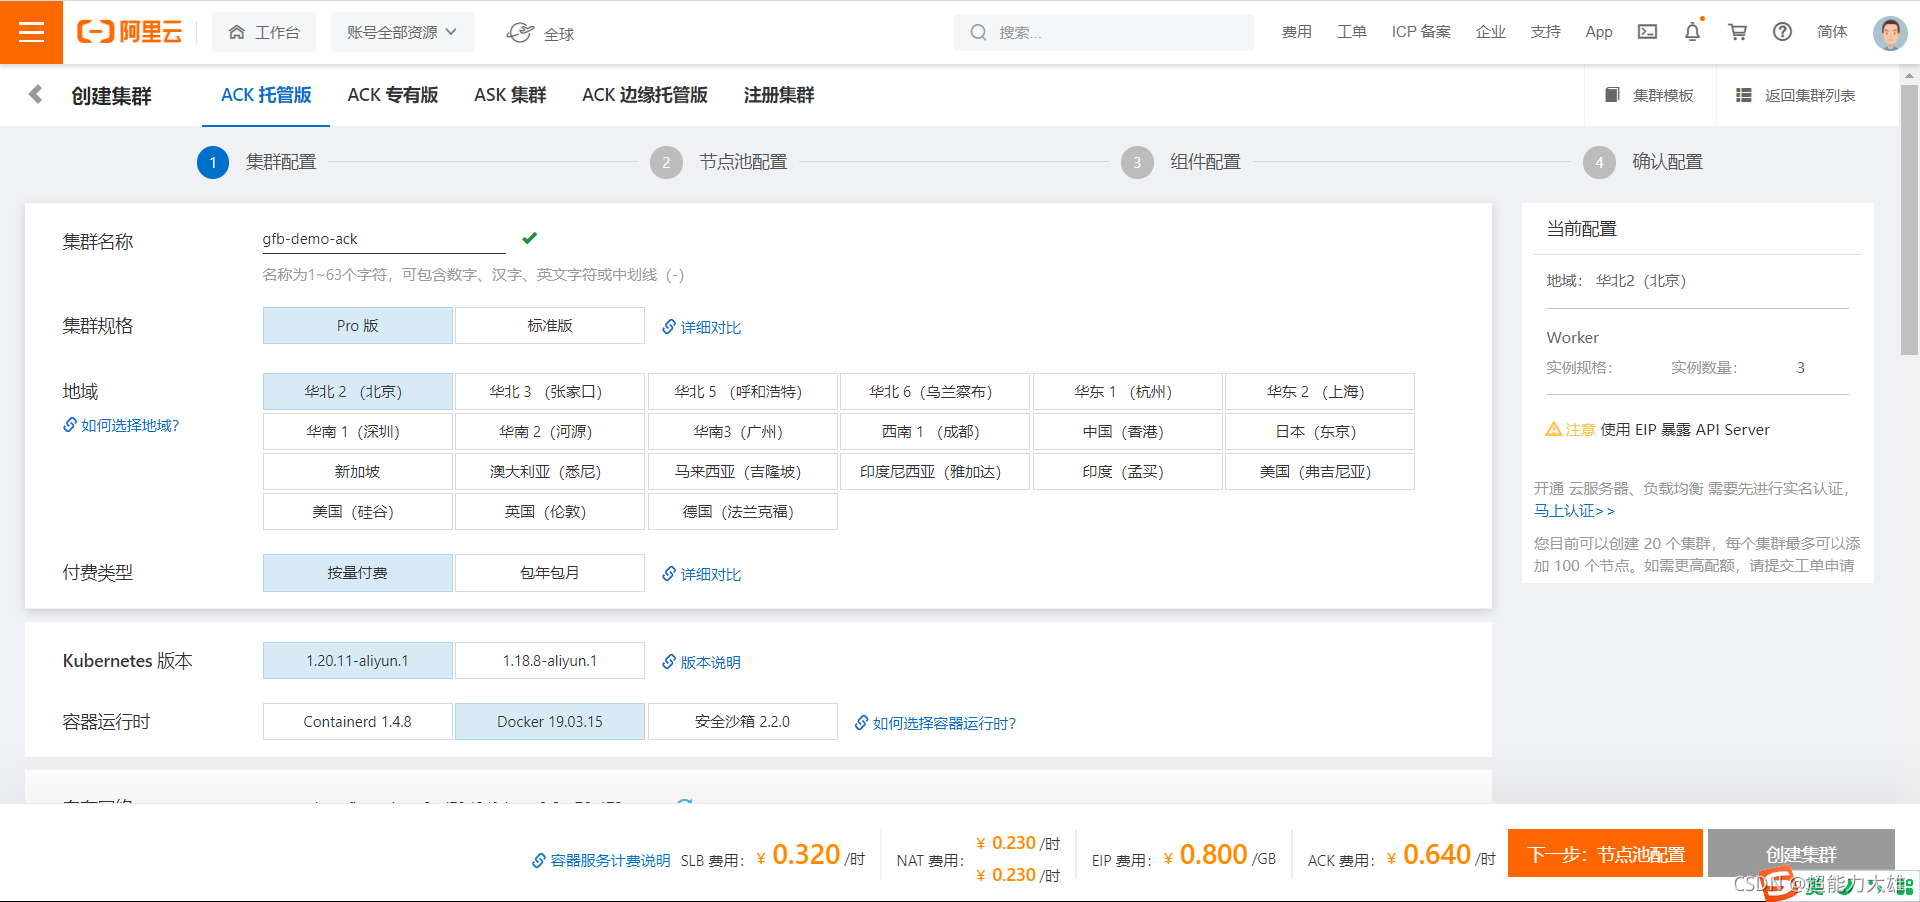The image size is (1920, 902).
Task: Click the cluster name input field
Action: click(x=383, y=238)
